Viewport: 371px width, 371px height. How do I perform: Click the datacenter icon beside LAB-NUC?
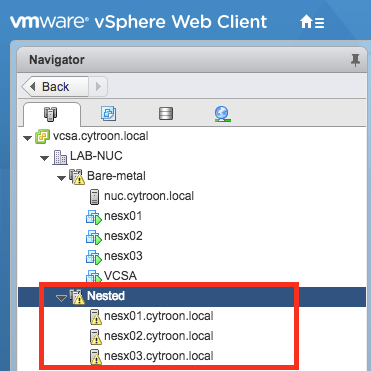point(60,157)
